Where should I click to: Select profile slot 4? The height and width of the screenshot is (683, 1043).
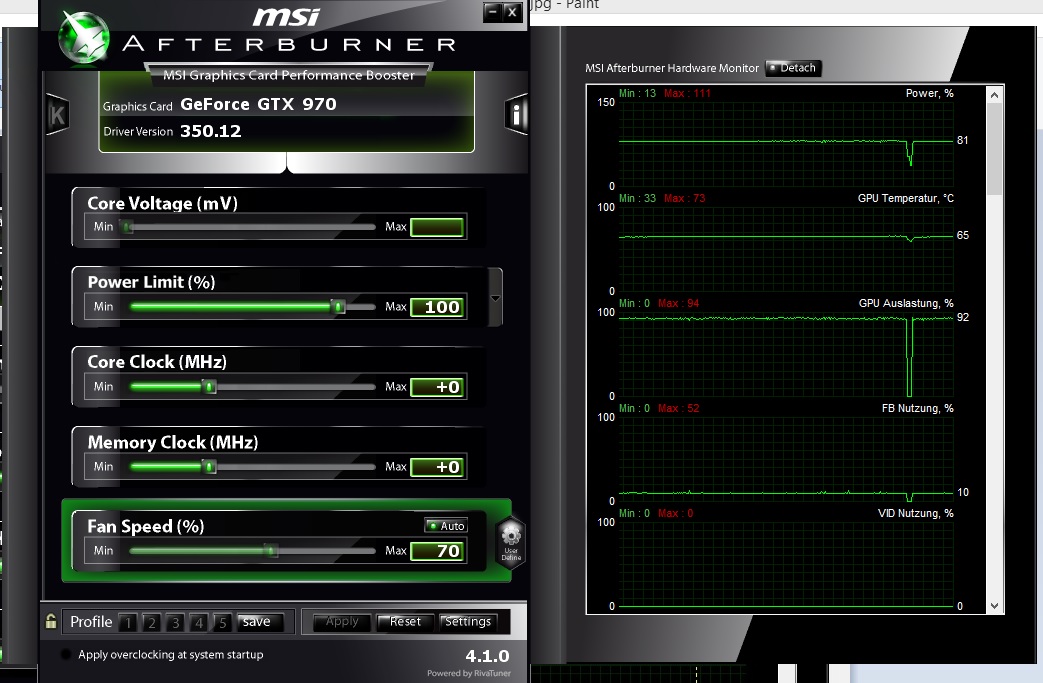[x=199, y=622]
